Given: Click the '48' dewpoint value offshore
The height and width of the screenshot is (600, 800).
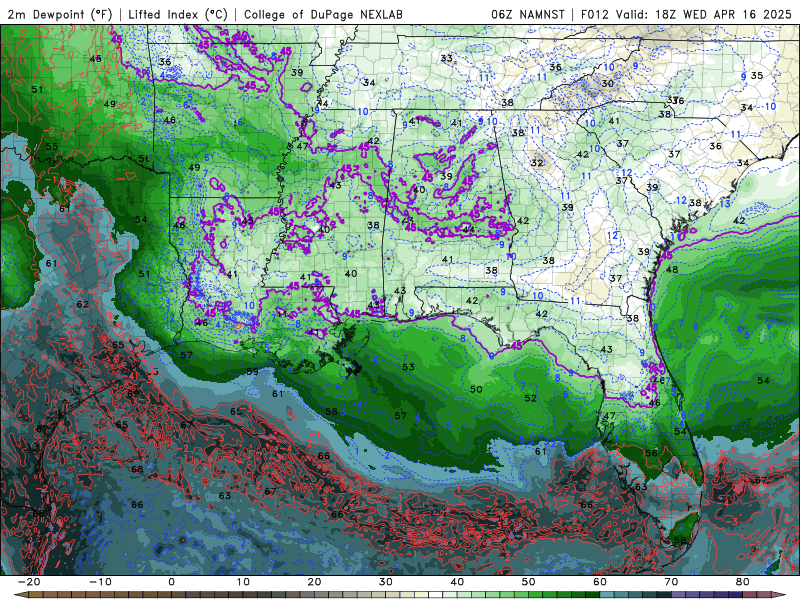Looking at the screenshot, I should point(672,269).
